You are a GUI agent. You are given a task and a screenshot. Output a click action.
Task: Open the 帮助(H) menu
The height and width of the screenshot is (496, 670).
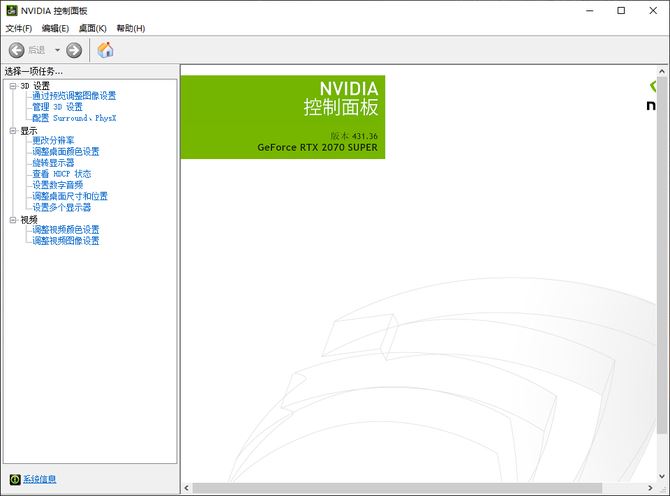click(x=130, y=28)
